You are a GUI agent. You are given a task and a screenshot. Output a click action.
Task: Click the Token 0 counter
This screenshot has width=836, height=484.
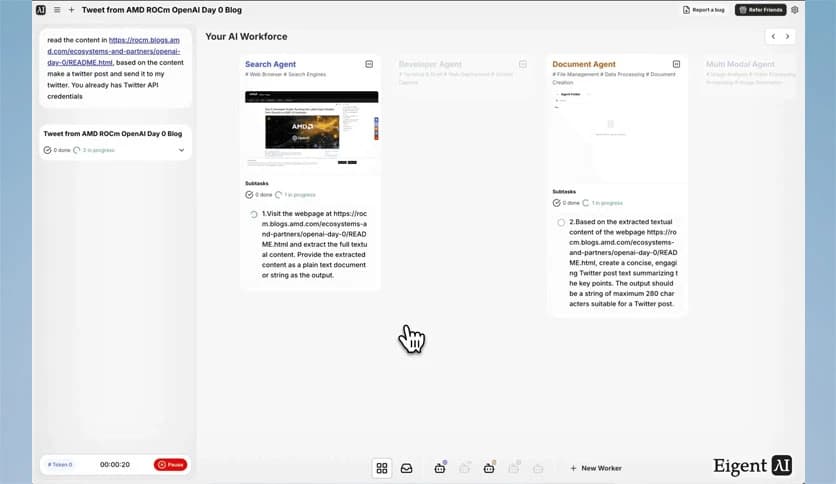point(60,465)
